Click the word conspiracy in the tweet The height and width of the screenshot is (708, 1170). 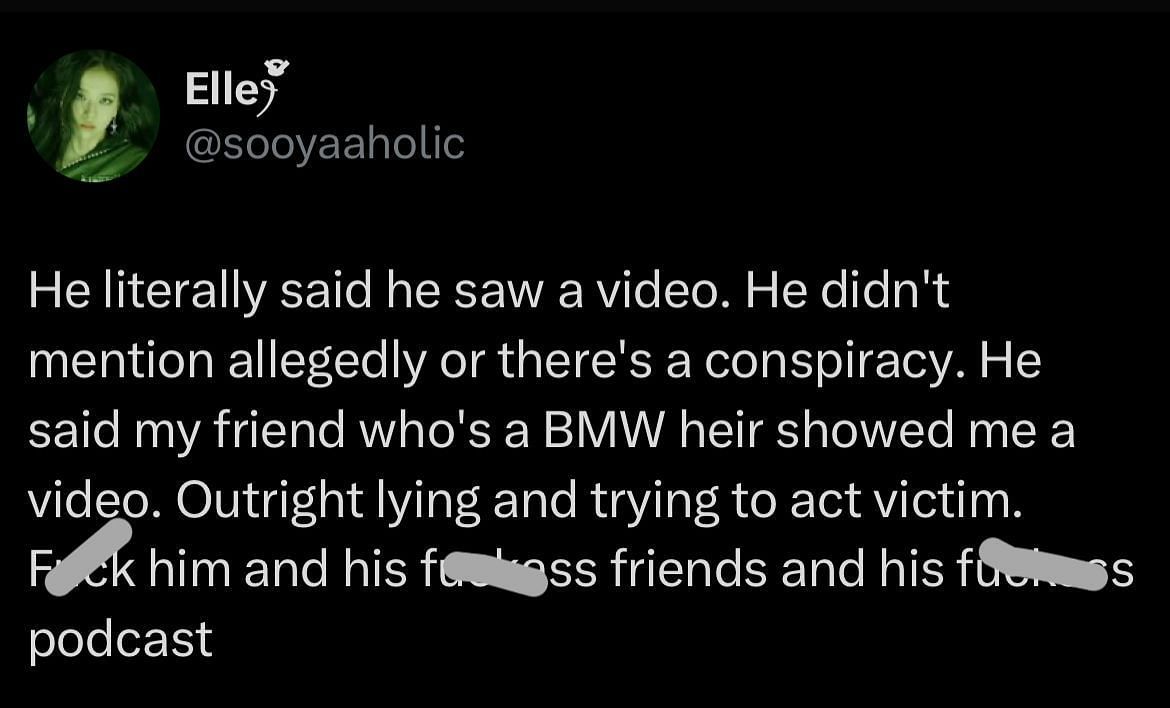coord(833,363)
